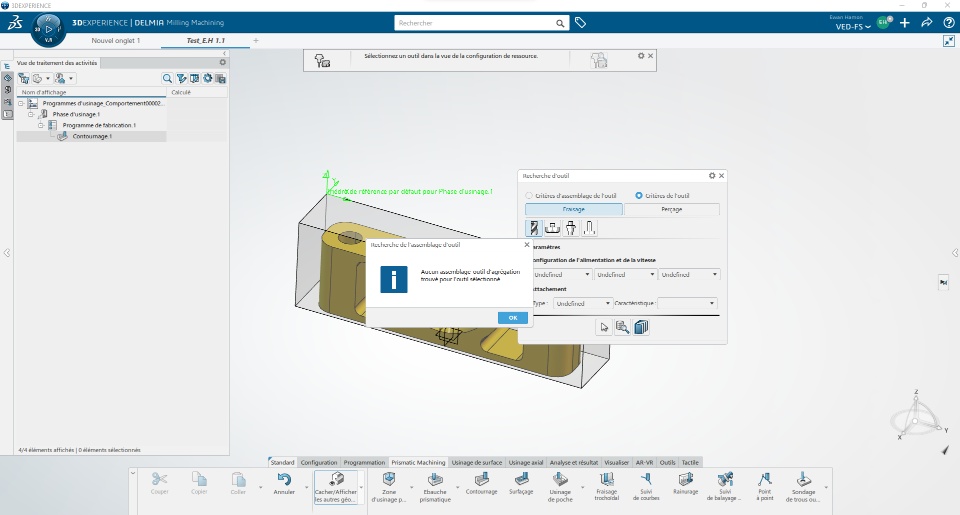Click the columns layout icon in activities panel
The image size is (960, 515).
(x=194, y=78)
